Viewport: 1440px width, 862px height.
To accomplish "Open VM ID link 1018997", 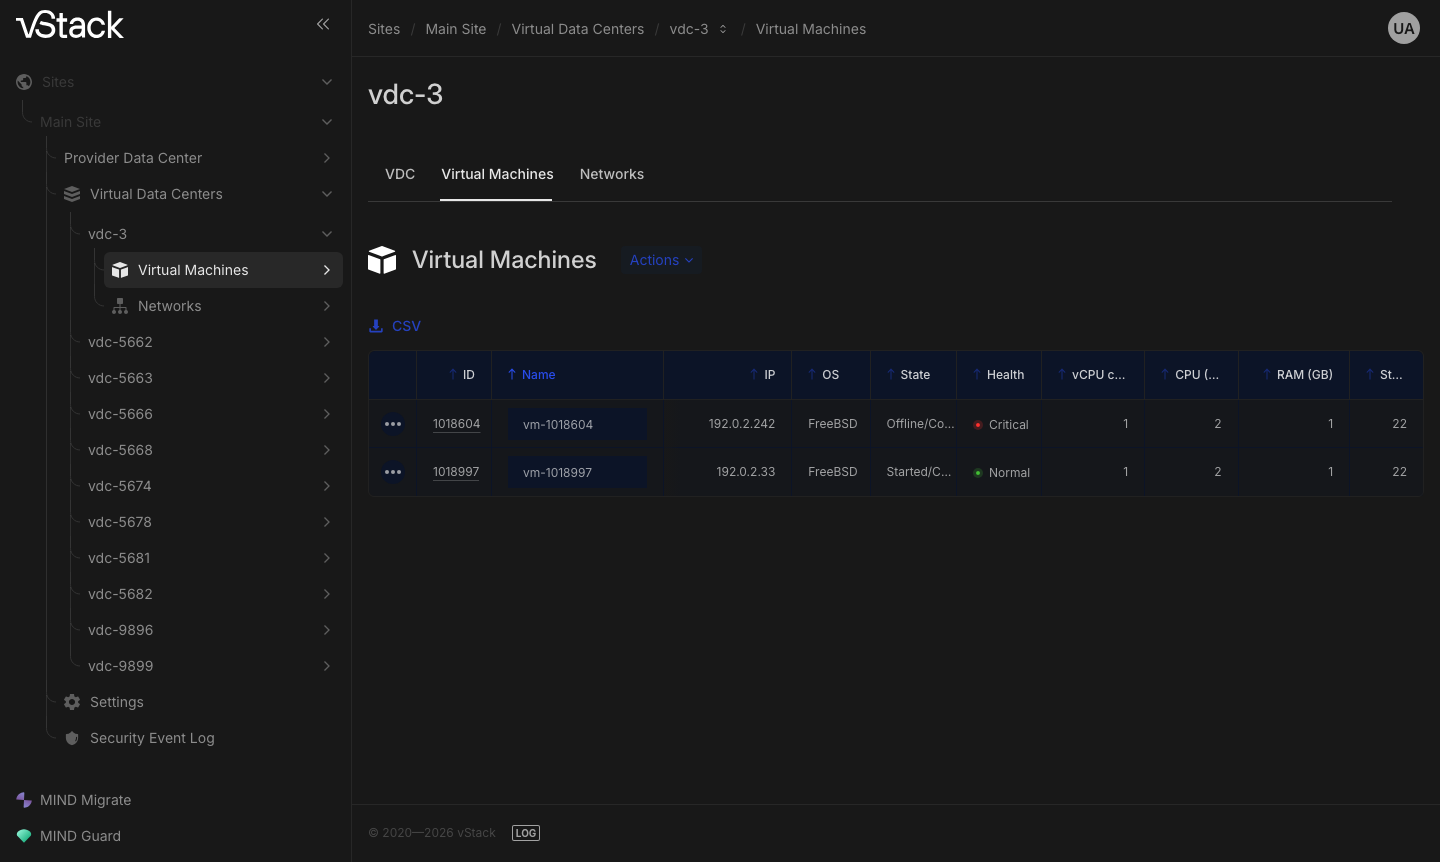I will (x=456, y=472).
